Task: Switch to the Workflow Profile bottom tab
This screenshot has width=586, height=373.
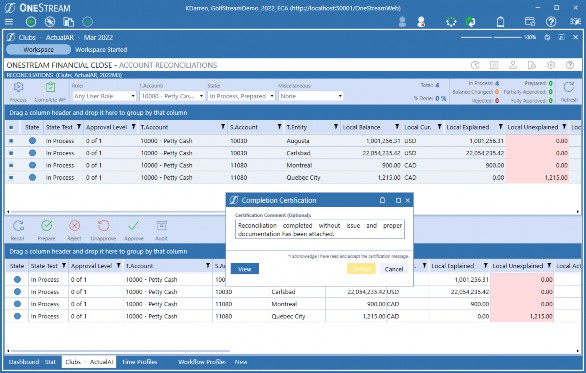Action: pos(202,362)
